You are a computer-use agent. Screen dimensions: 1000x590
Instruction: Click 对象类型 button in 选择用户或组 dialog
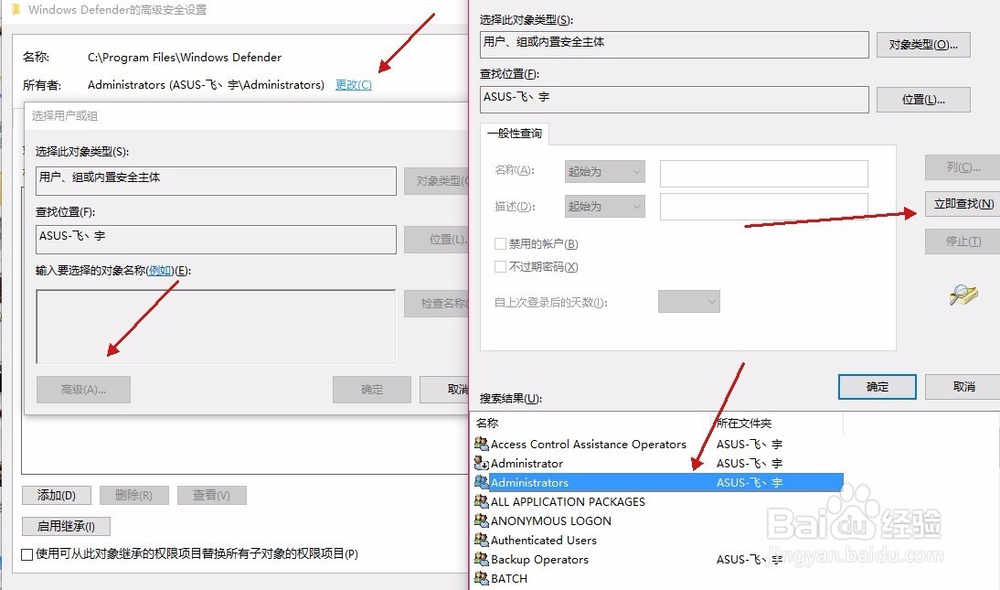pos(438,181)
